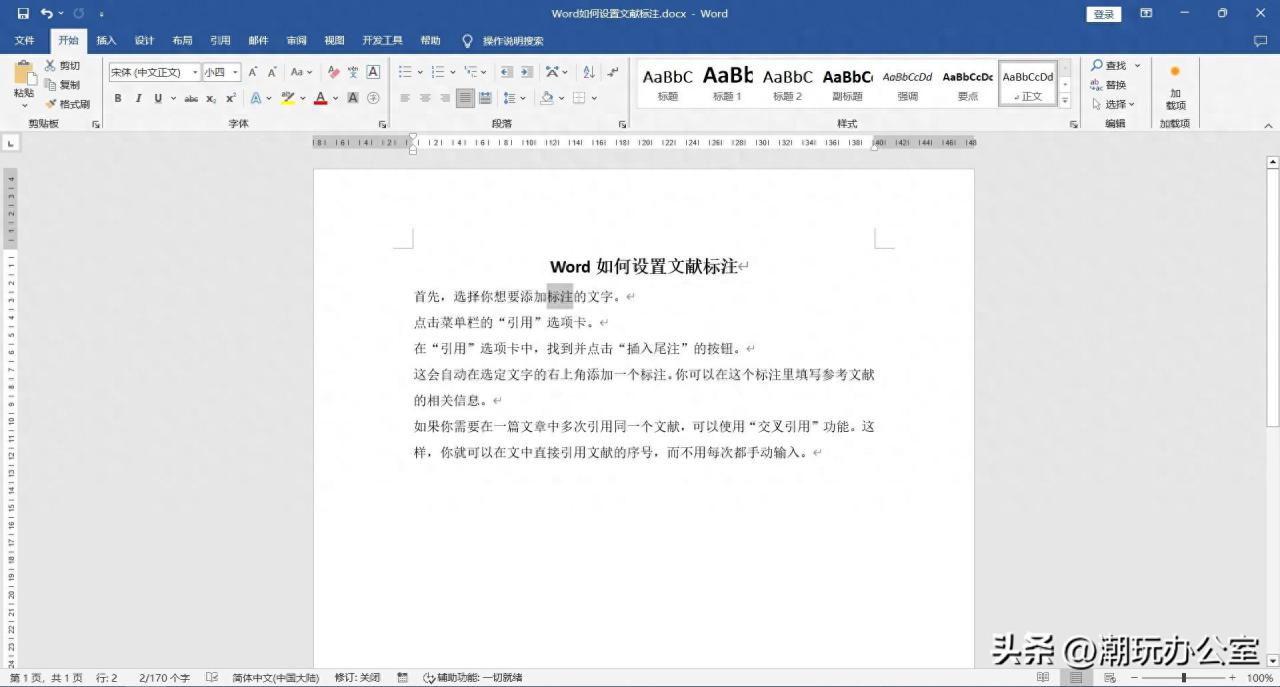
Task: Click the 修订: 关闭 status bar entry
Action: click(x=357, y=678)
